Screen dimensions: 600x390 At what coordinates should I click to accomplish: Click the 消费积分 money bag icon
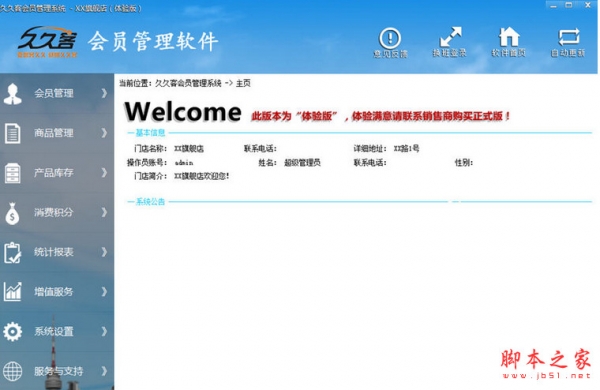click(x=13, y=213)
